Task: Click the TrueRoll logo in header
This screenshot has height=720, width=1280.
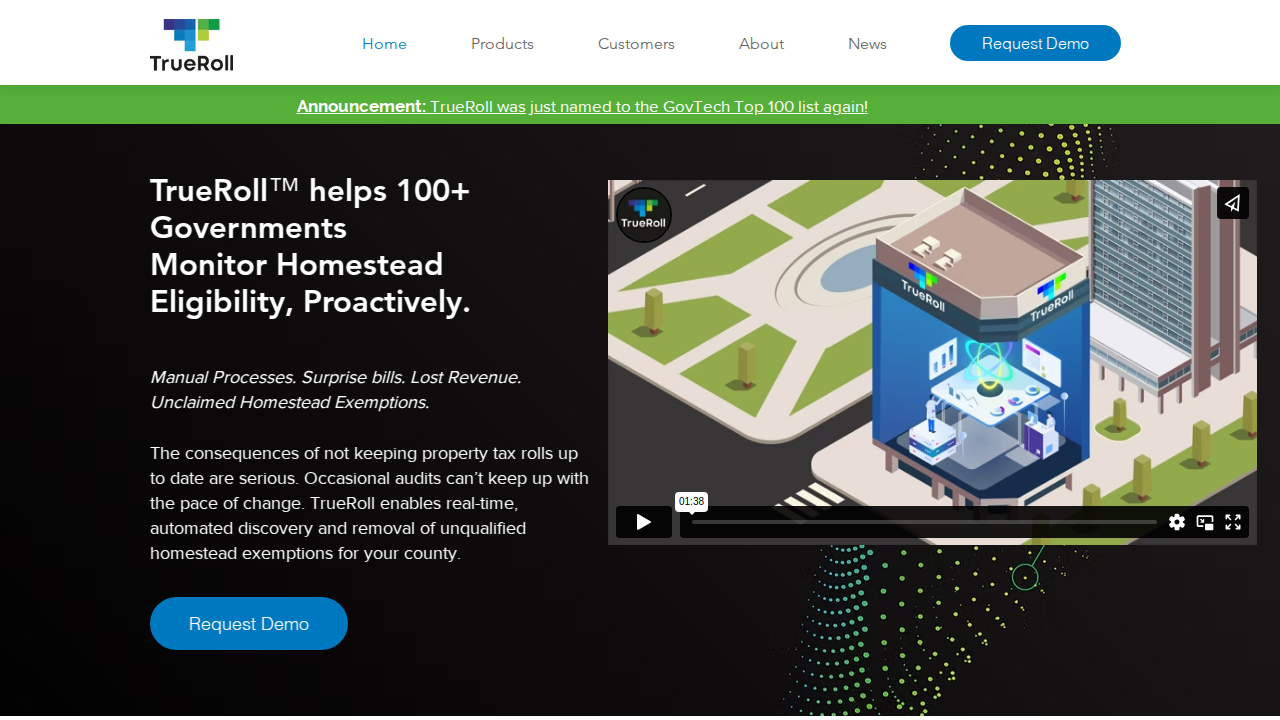Action: click(x=192, y=45)
